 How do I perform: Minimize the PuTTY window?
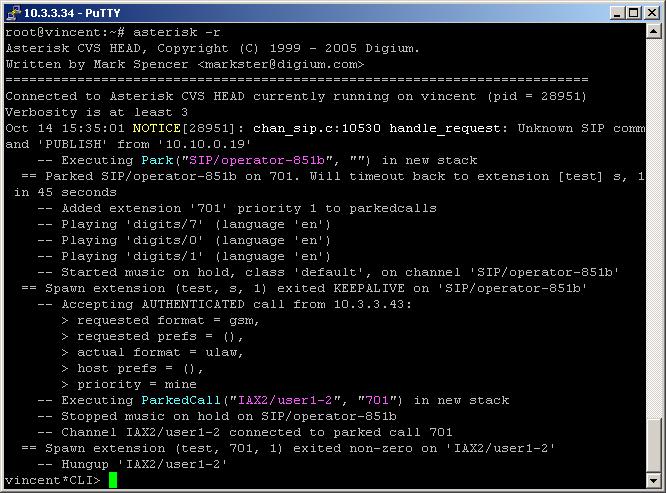point(615,13)
